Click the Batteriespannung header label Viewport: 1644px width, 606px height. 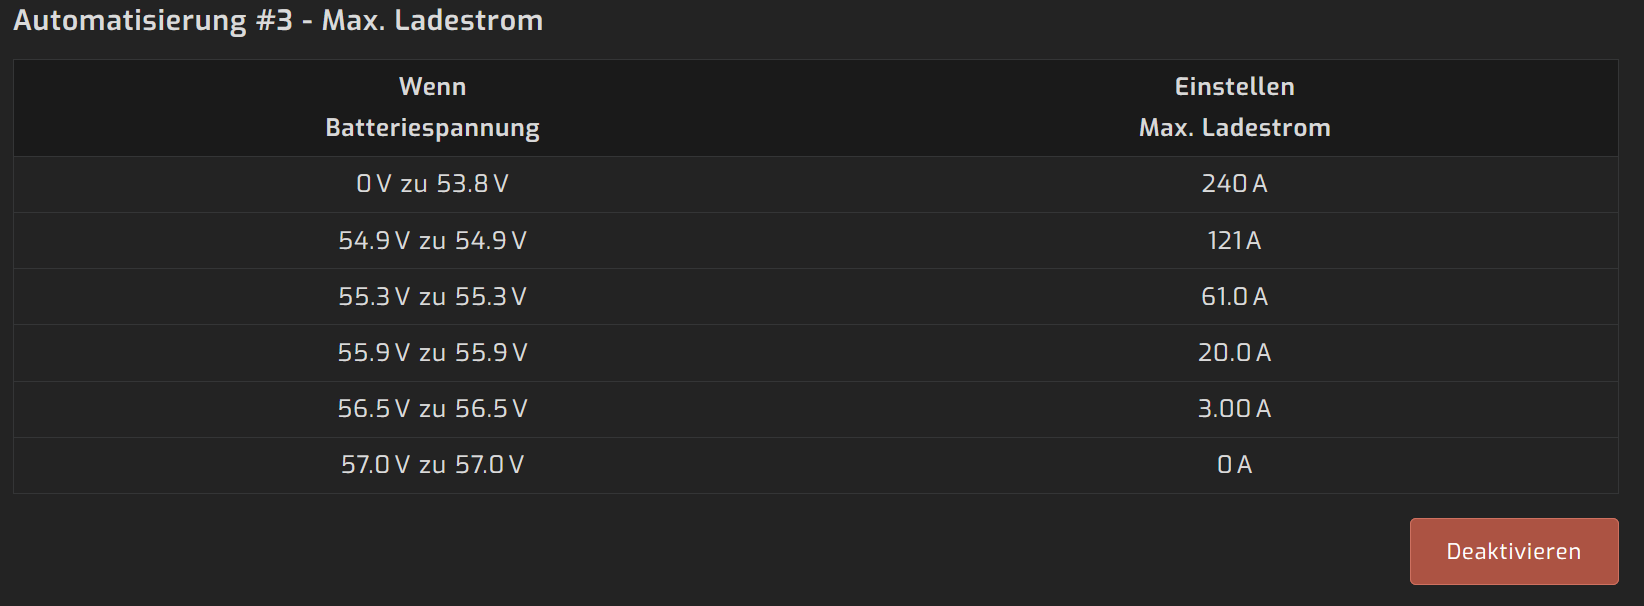[432, 128]
